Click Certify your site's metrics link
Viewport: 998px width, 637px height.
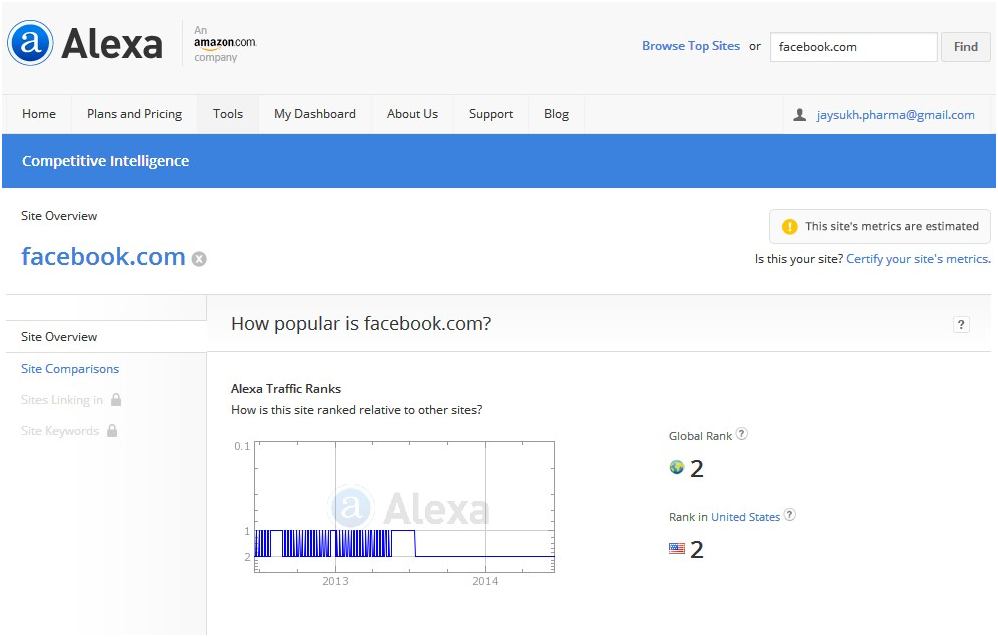coord(917,259)
